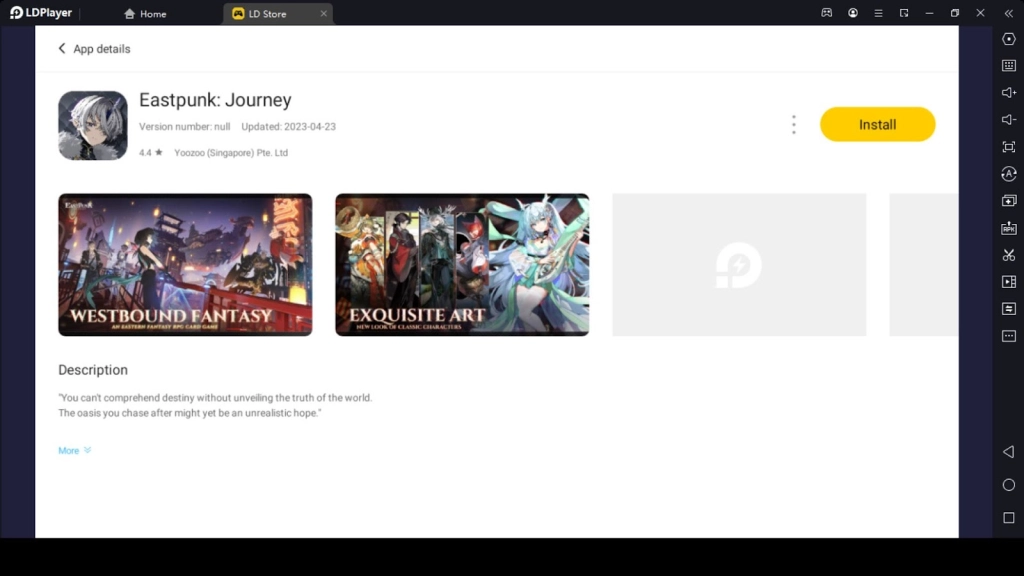Click the LDPlayer logo

pyautogui.click(x=38, y=13)
